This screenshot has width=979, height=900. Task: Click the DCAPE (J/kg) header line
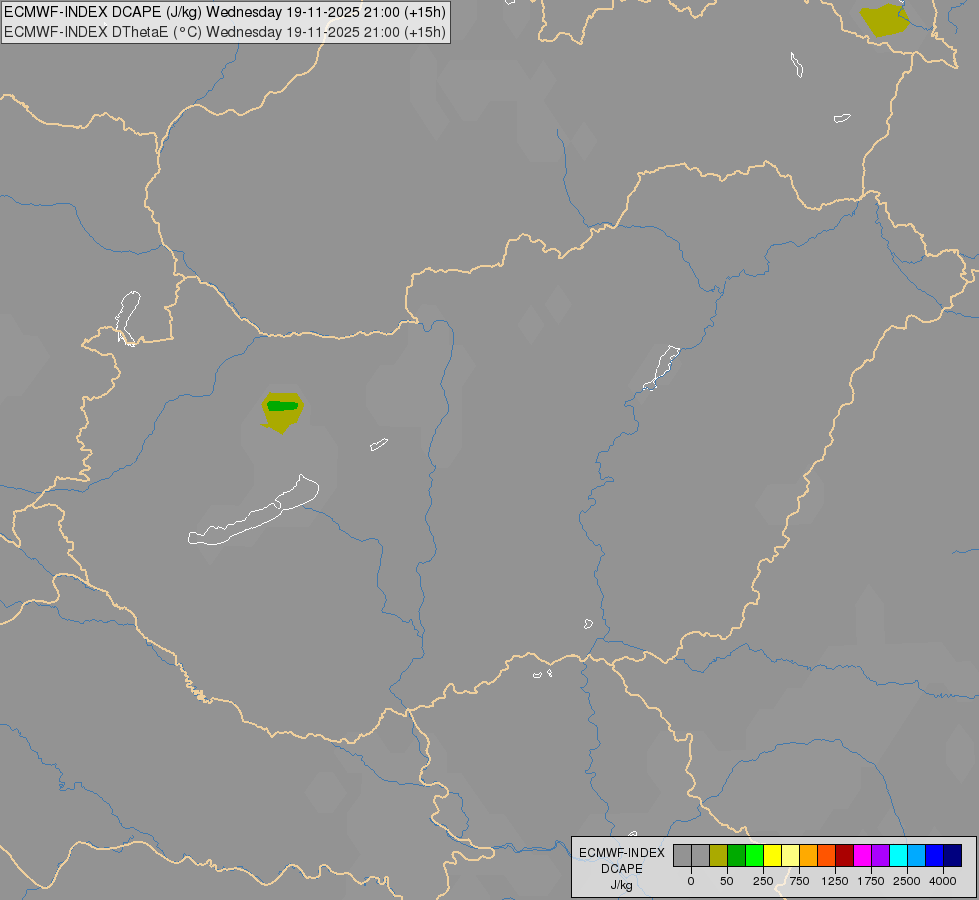point(225,12)
